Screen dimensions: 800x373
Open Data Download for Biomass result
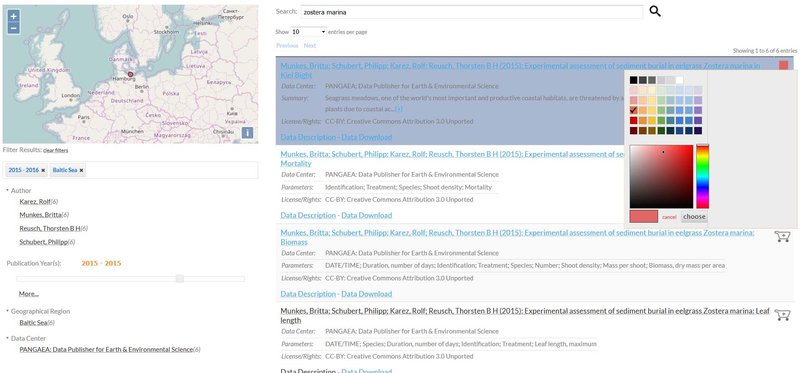point(366,294)
